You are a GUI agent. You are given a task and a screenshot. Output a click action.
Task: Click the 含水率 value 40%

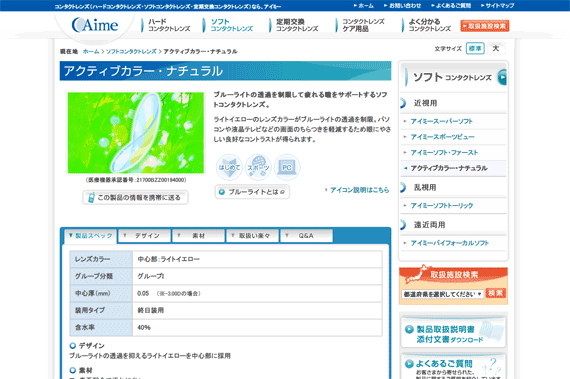(144, 327)
